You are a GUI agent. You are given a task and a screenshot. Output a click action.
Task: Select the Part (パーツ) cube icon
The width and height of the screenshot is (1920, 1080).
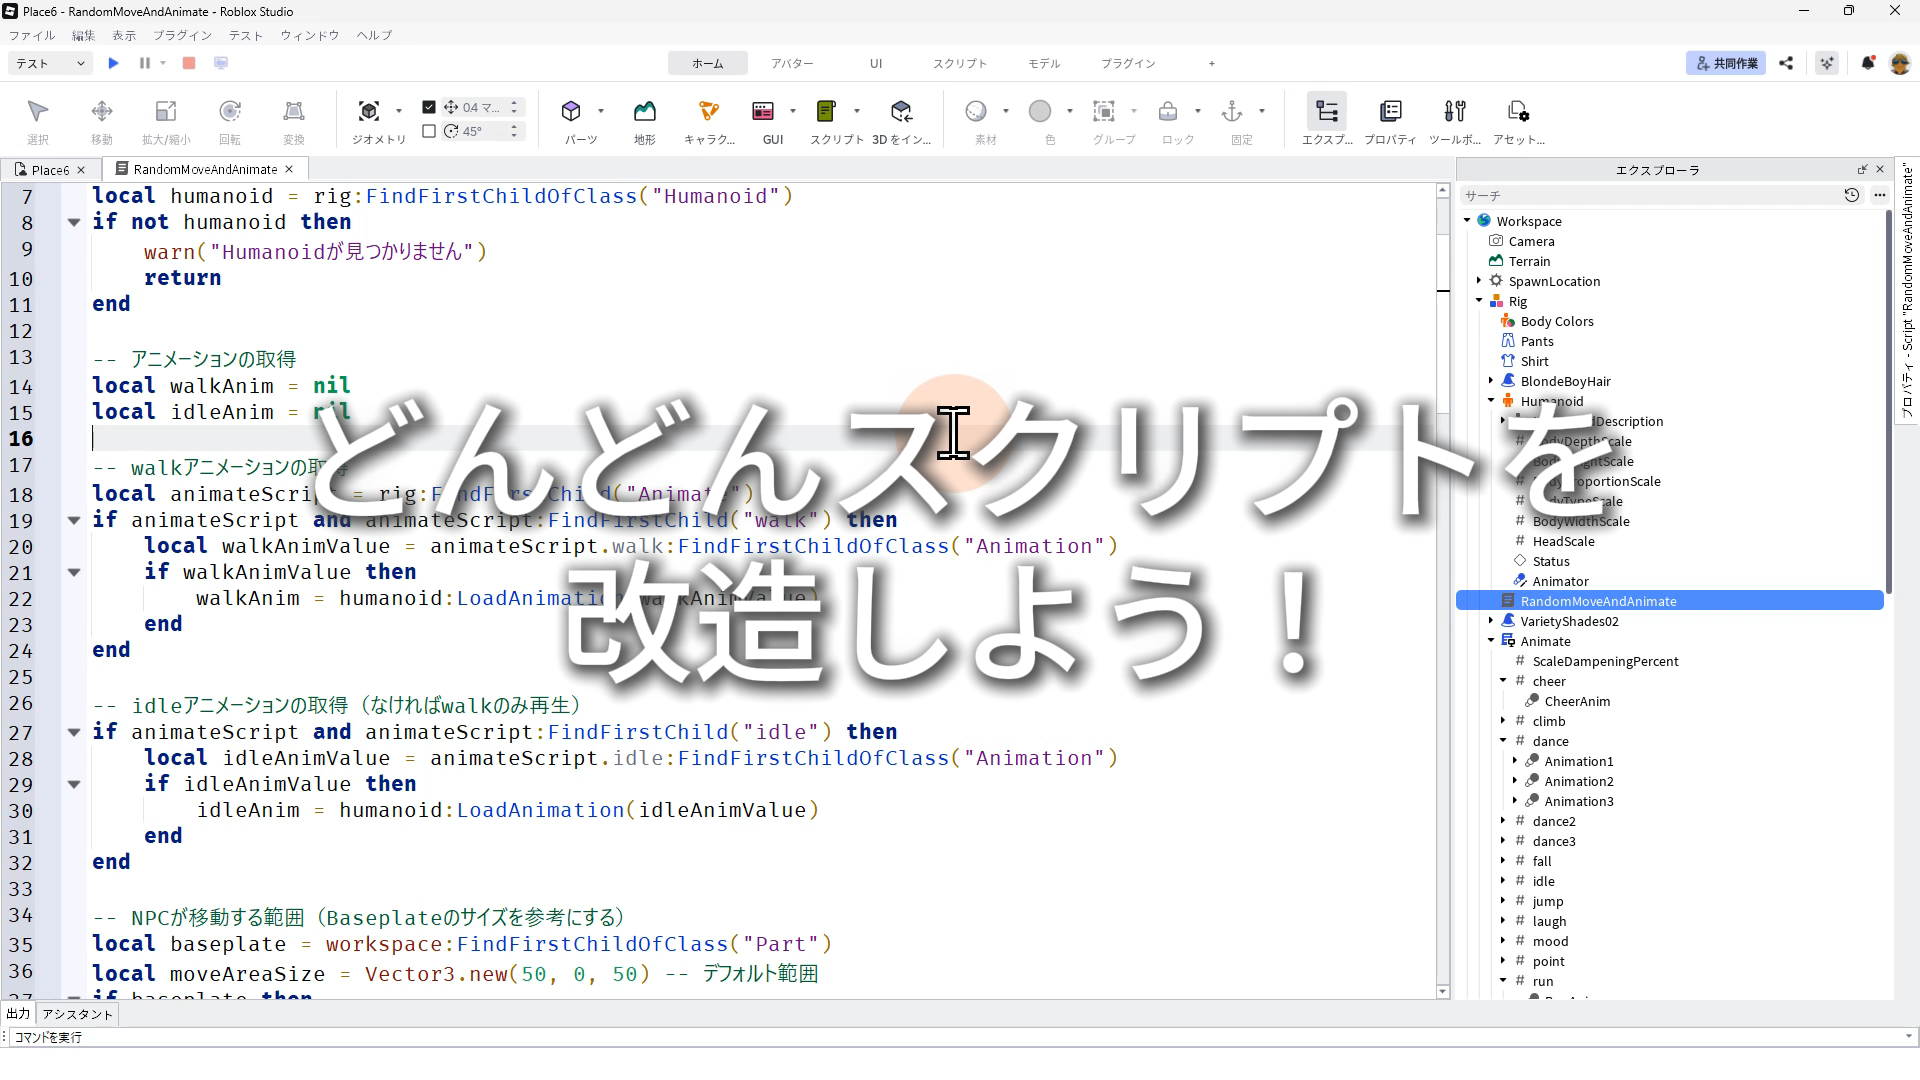[x=571, y=111]
